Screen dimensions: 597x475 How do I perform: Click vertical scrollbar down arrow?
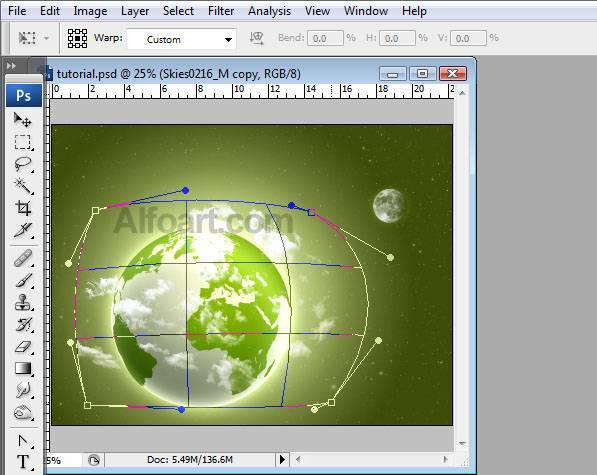click(462, 443)
